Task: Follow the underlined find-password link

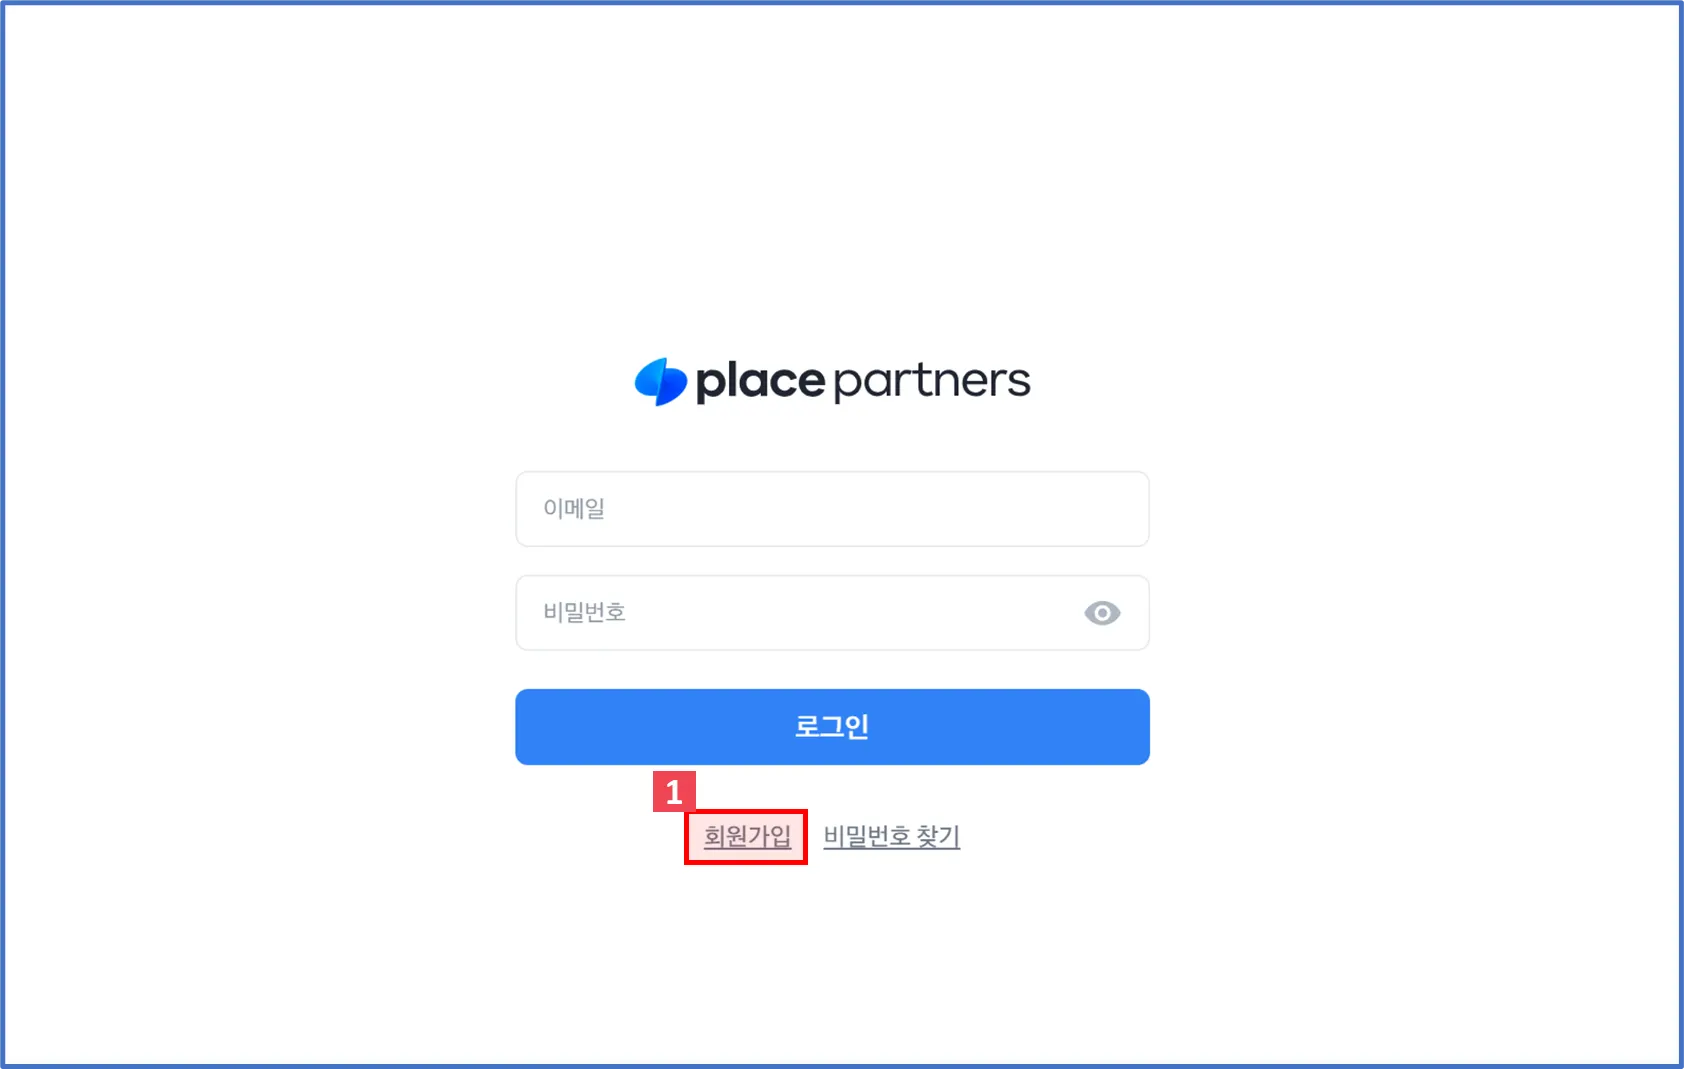Action: click(892, 836)
